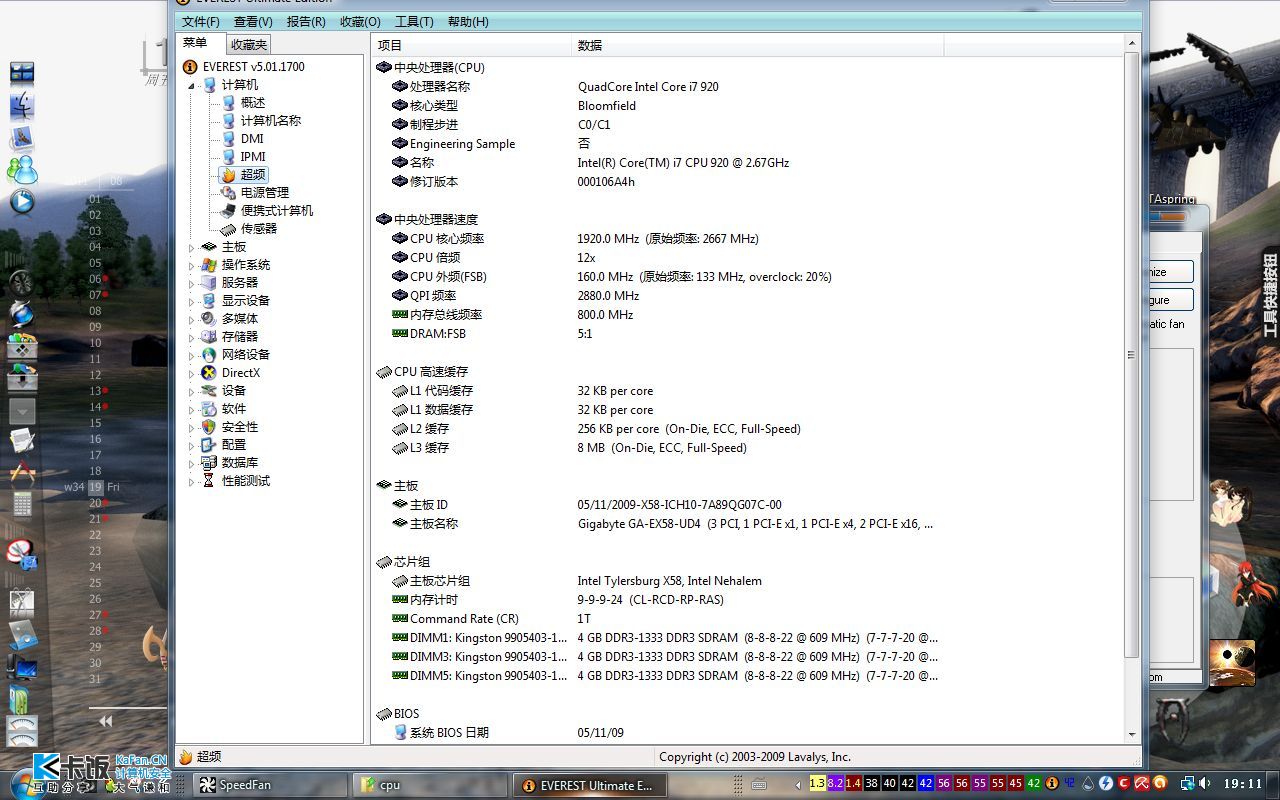The width and height of the screenshot is (1280, 800).
Task: Click the purple 8.2 sensor tray icon
Action: tap(835, 784)
